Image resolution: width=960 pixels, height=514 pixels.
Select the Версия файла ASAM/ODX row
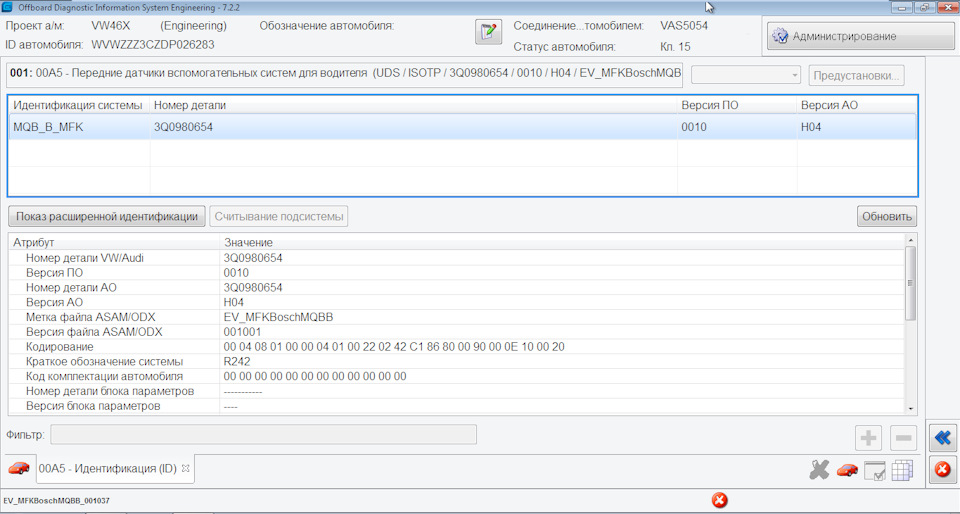click(457, 332)
